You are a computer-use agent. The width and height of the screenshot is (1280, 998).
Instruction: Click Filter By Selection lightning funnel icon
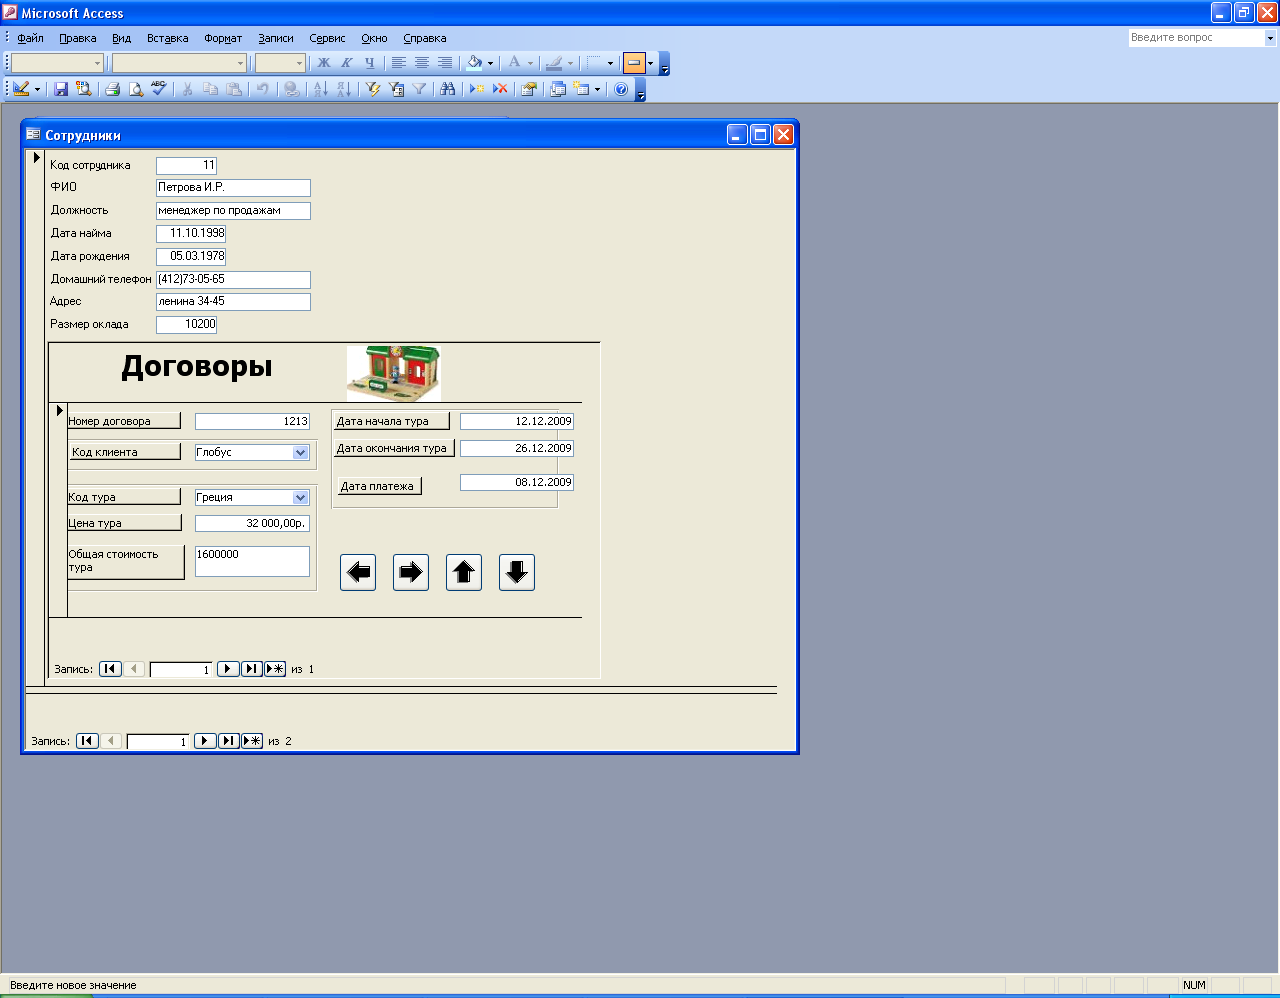pyautogui.click(x=373, y=89)
